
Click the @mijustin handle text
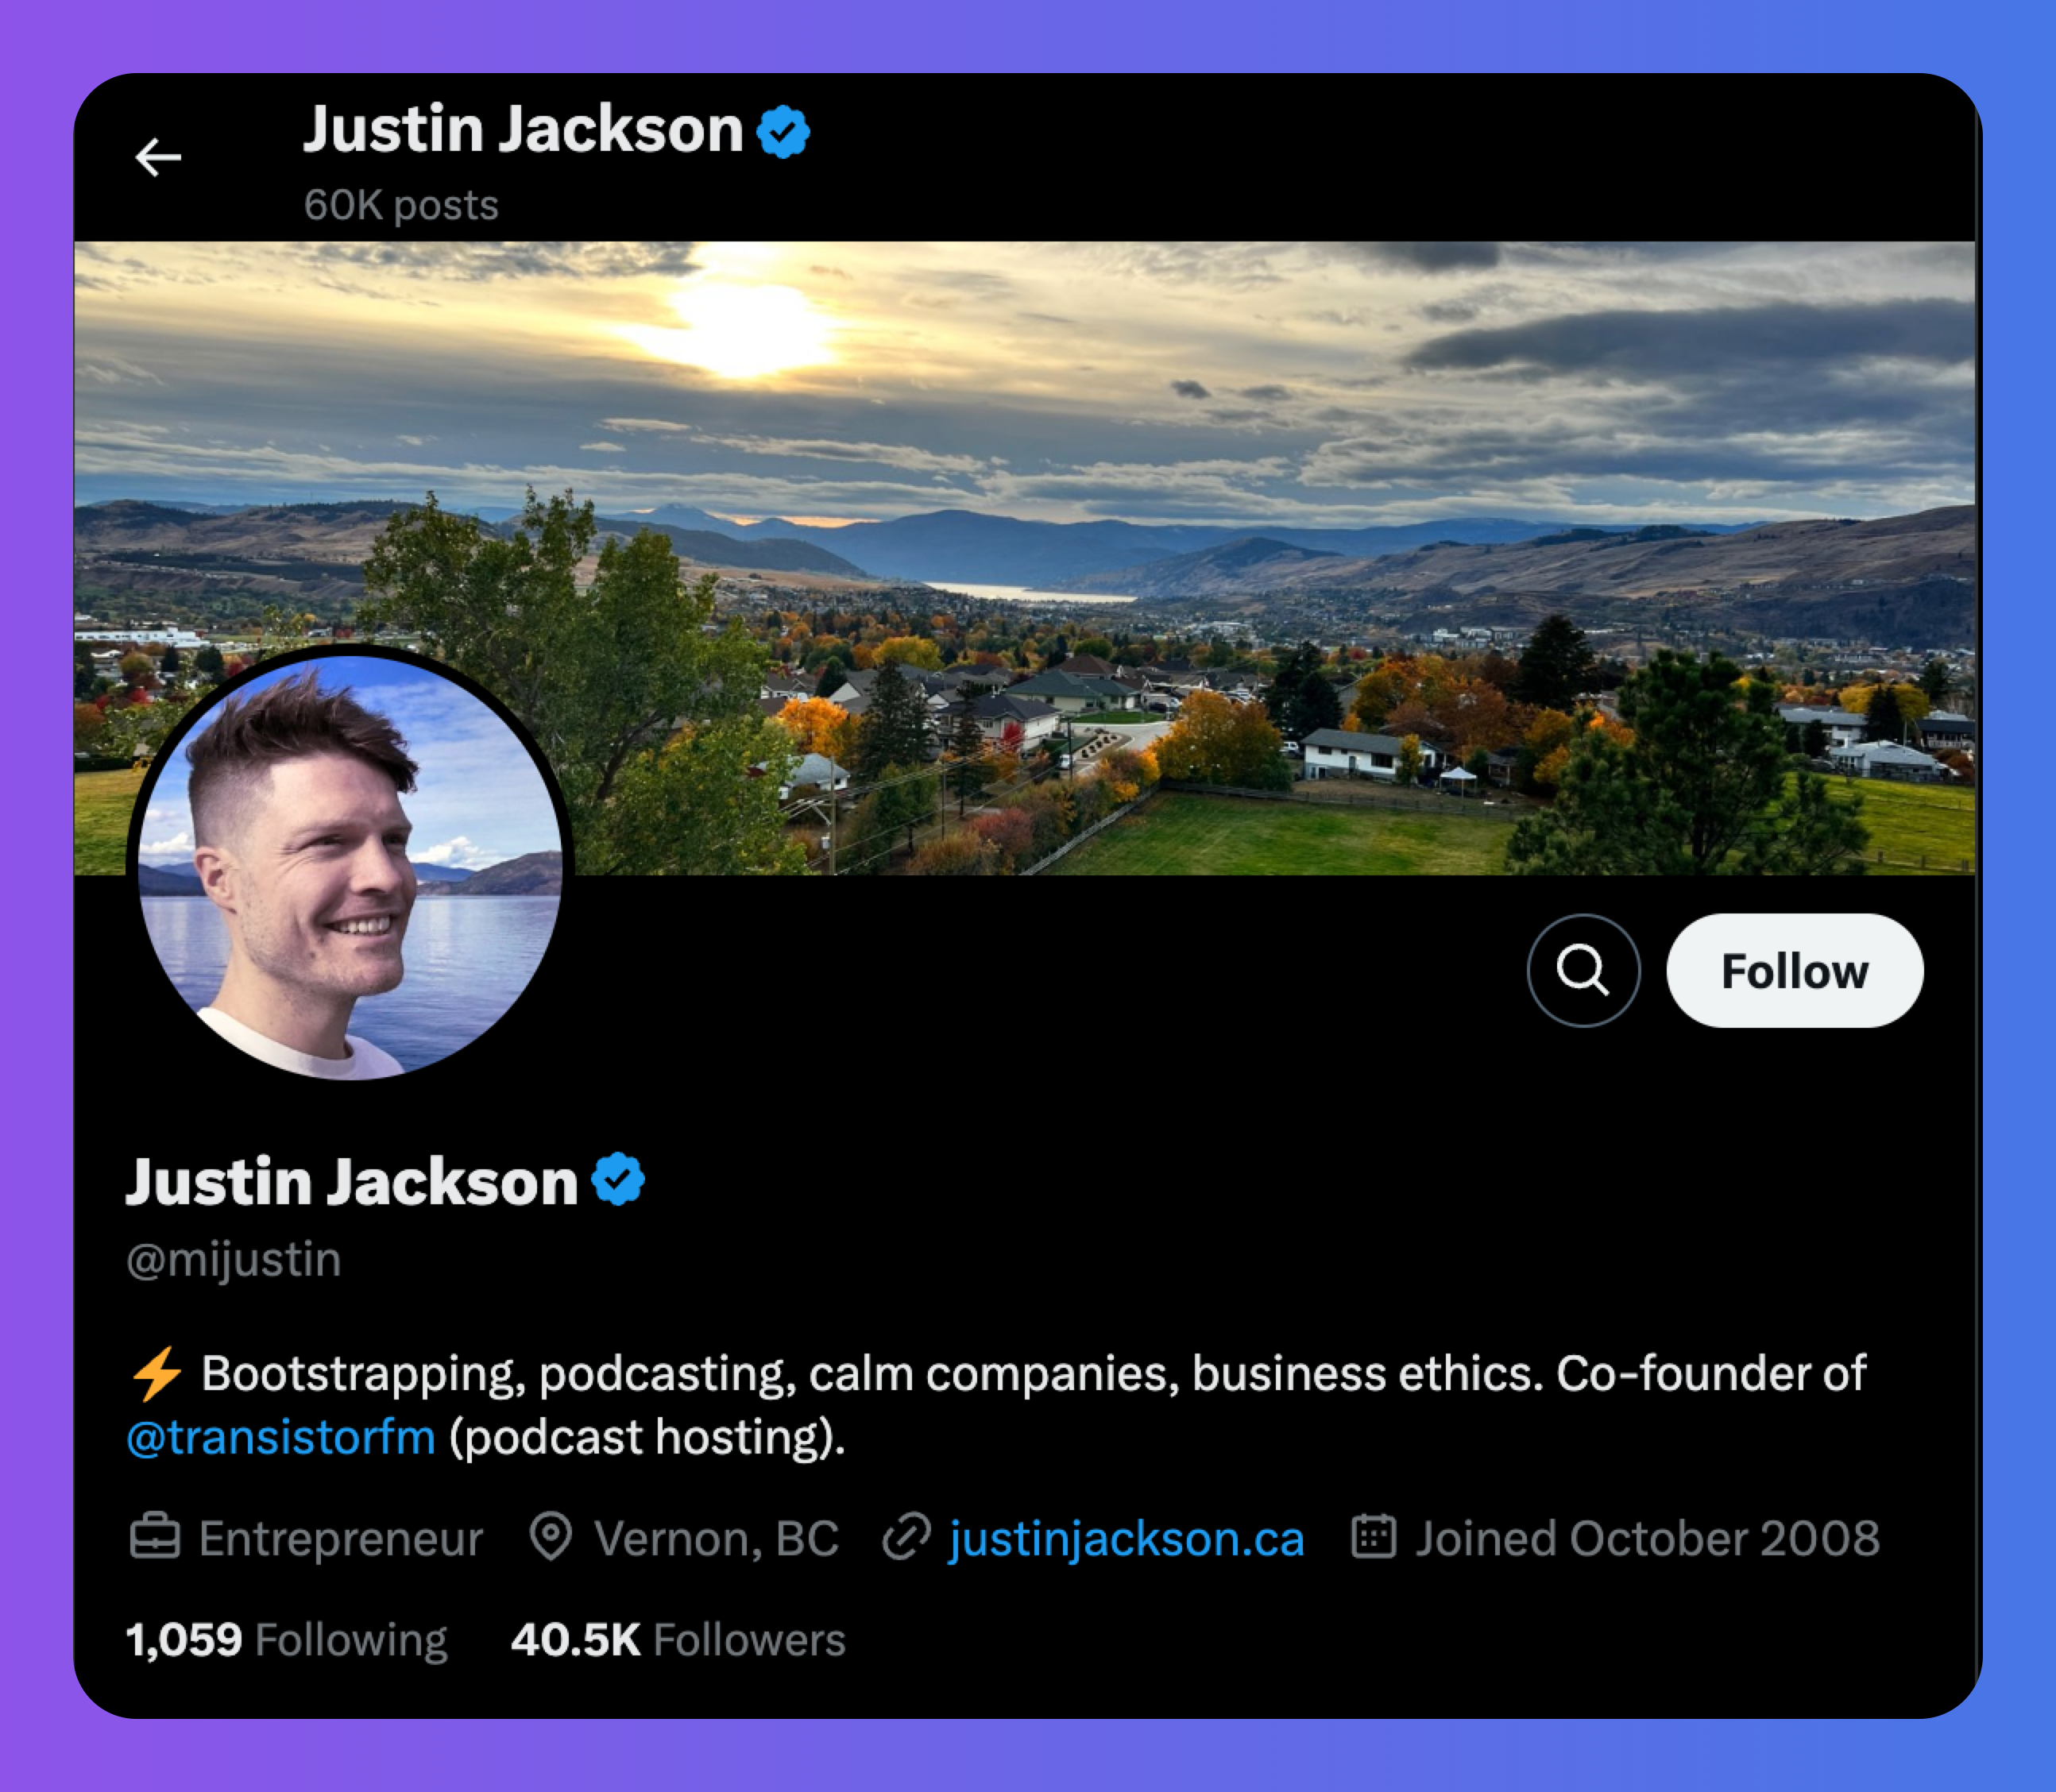(234, 1259)
